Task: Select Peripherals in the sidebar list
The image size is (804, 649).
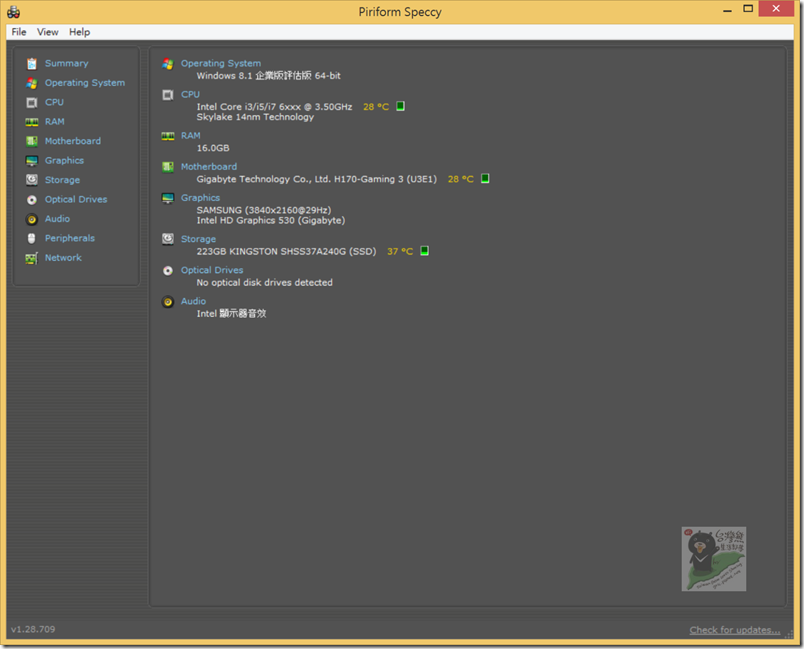Action: click(70, 238)
